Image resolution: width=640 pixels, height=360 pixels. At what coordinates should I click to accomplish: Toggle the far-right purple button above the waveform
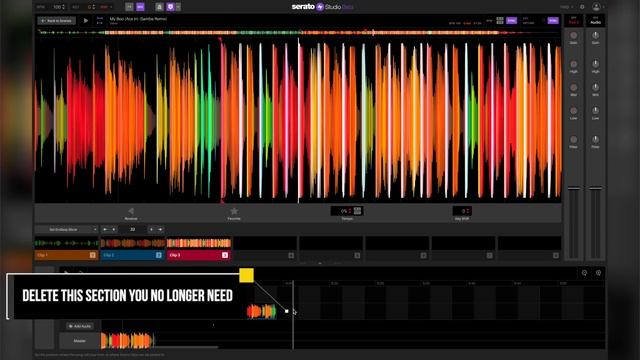point(553,20)
